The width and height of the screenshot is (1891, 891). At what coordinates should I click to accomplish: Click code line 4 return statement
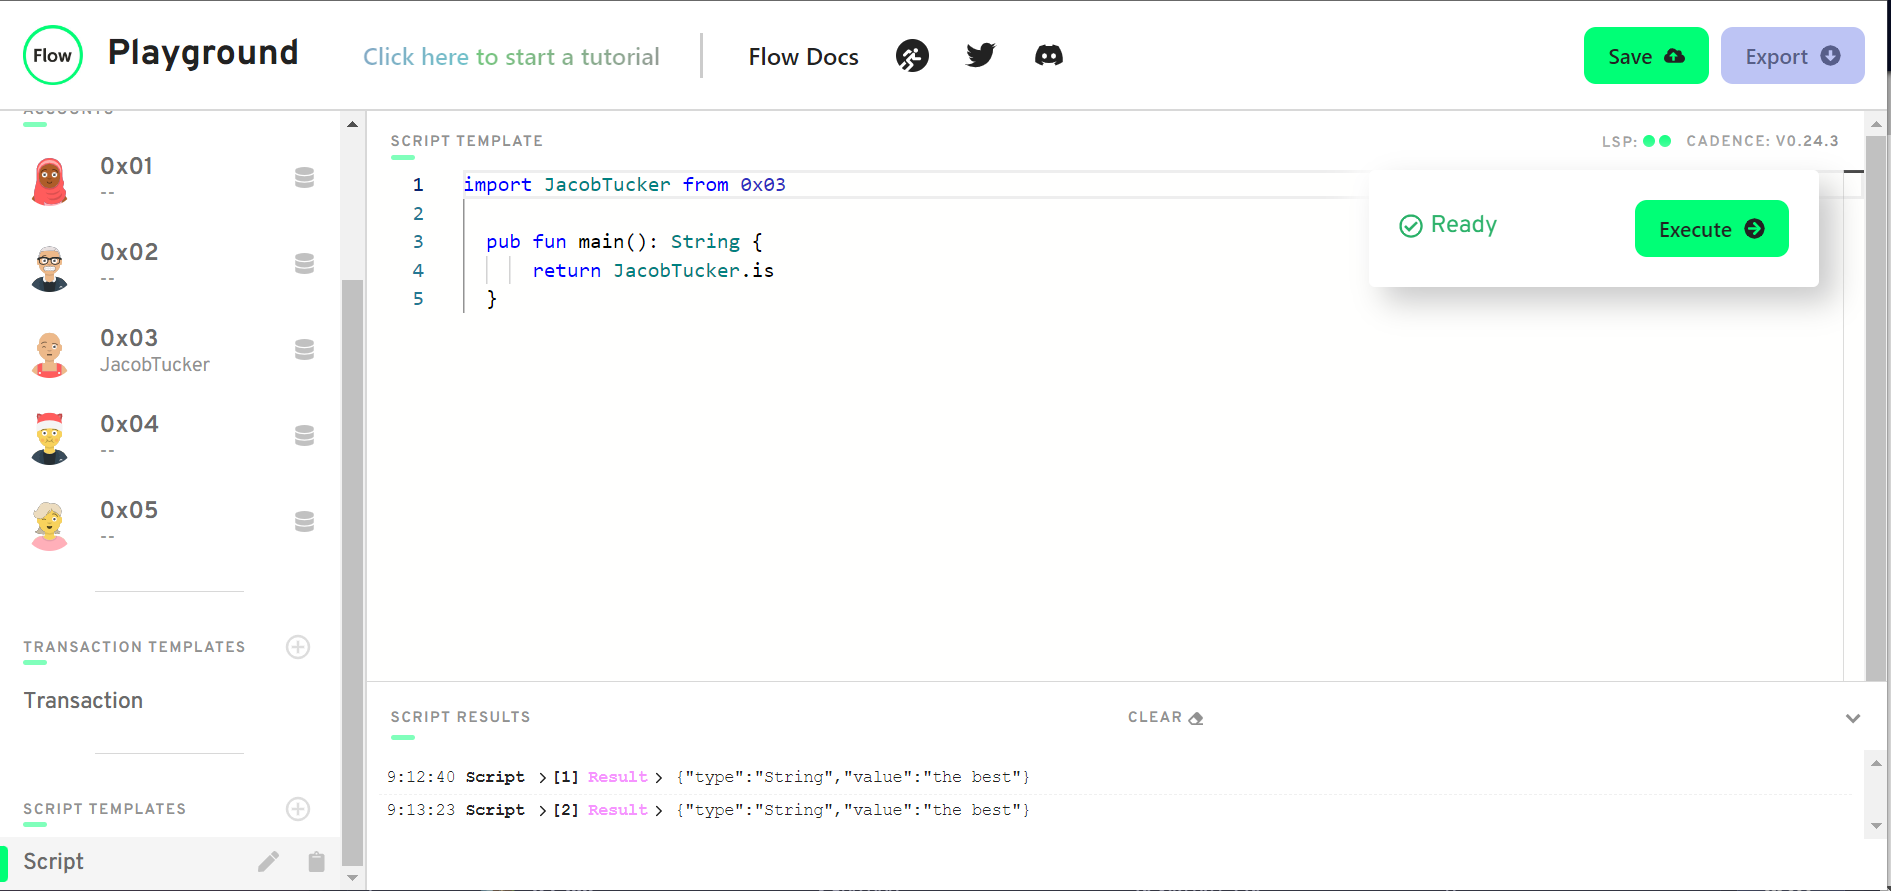653,270
